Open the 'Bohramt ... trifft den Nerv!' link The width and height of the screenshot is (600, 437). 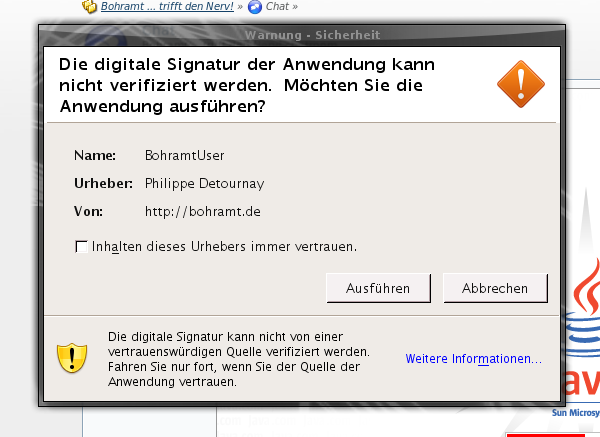(167, 7)
